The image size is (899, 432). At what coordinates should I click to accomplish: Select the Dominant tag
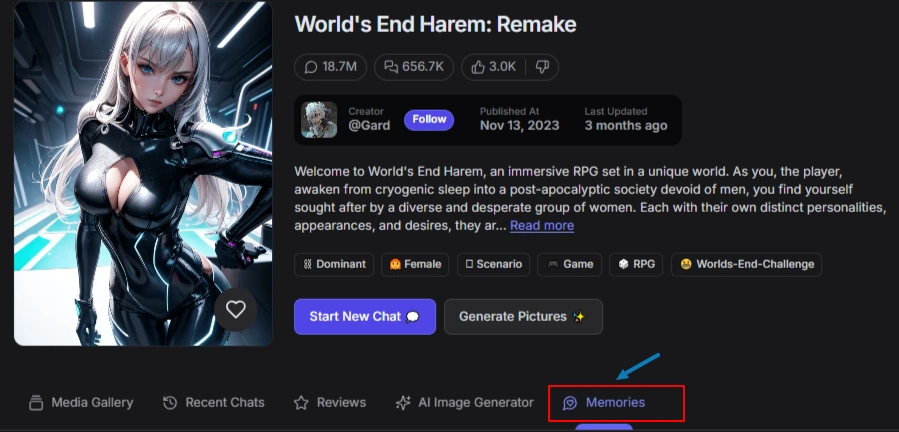coord(335,265)
